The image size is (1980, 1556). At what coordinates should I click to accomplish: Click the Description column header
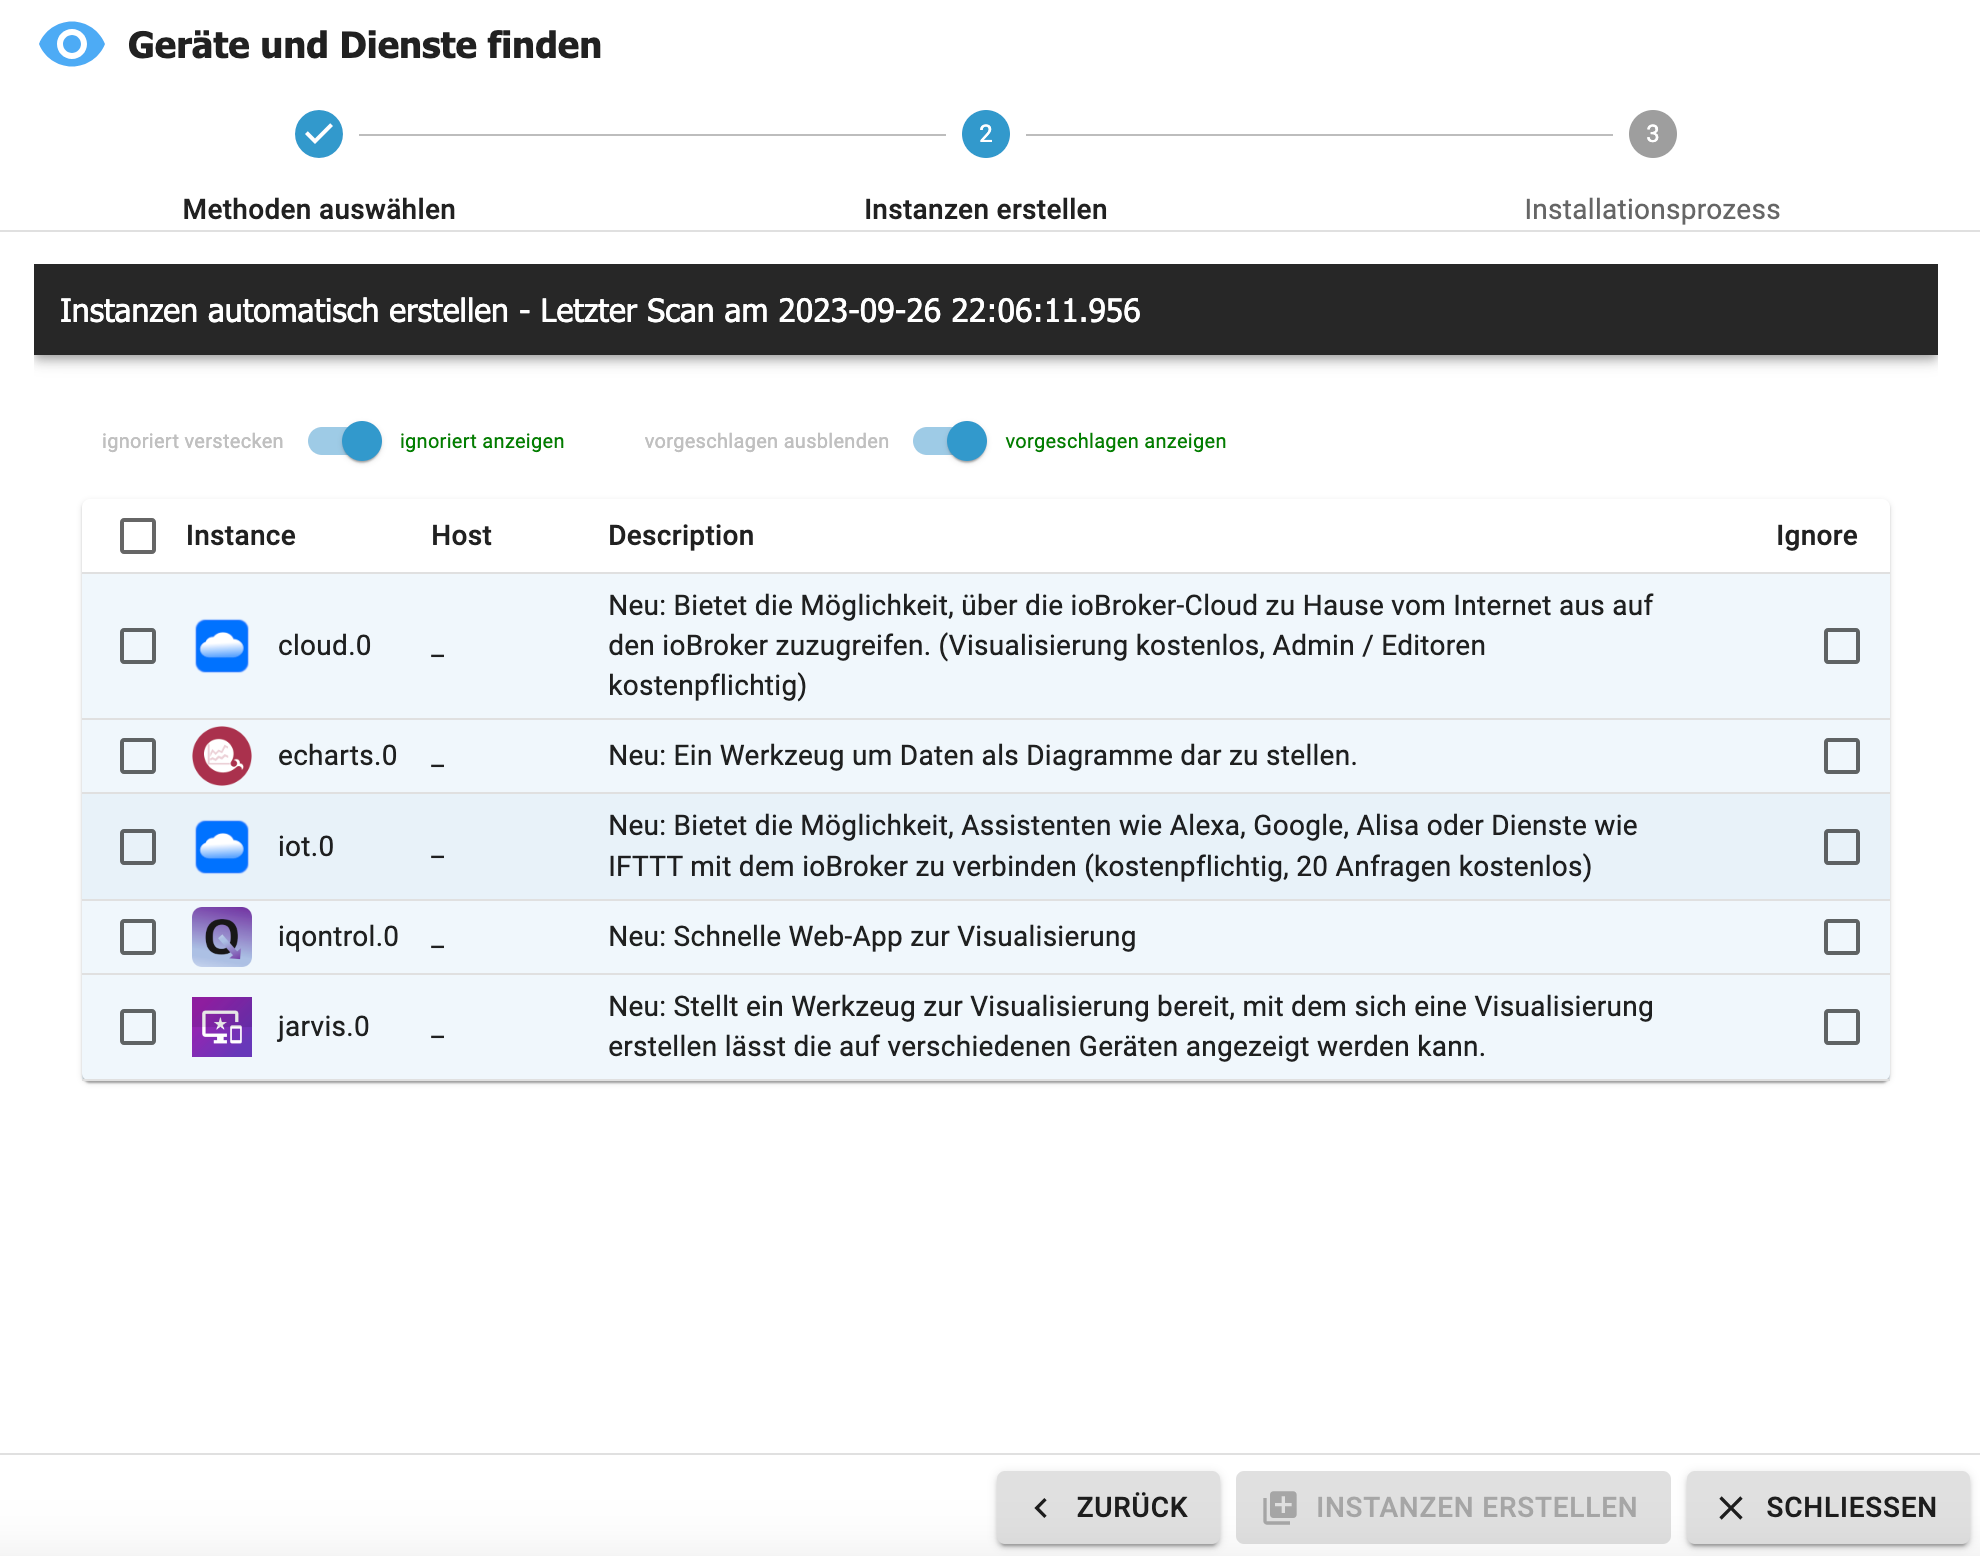(681, 536)
